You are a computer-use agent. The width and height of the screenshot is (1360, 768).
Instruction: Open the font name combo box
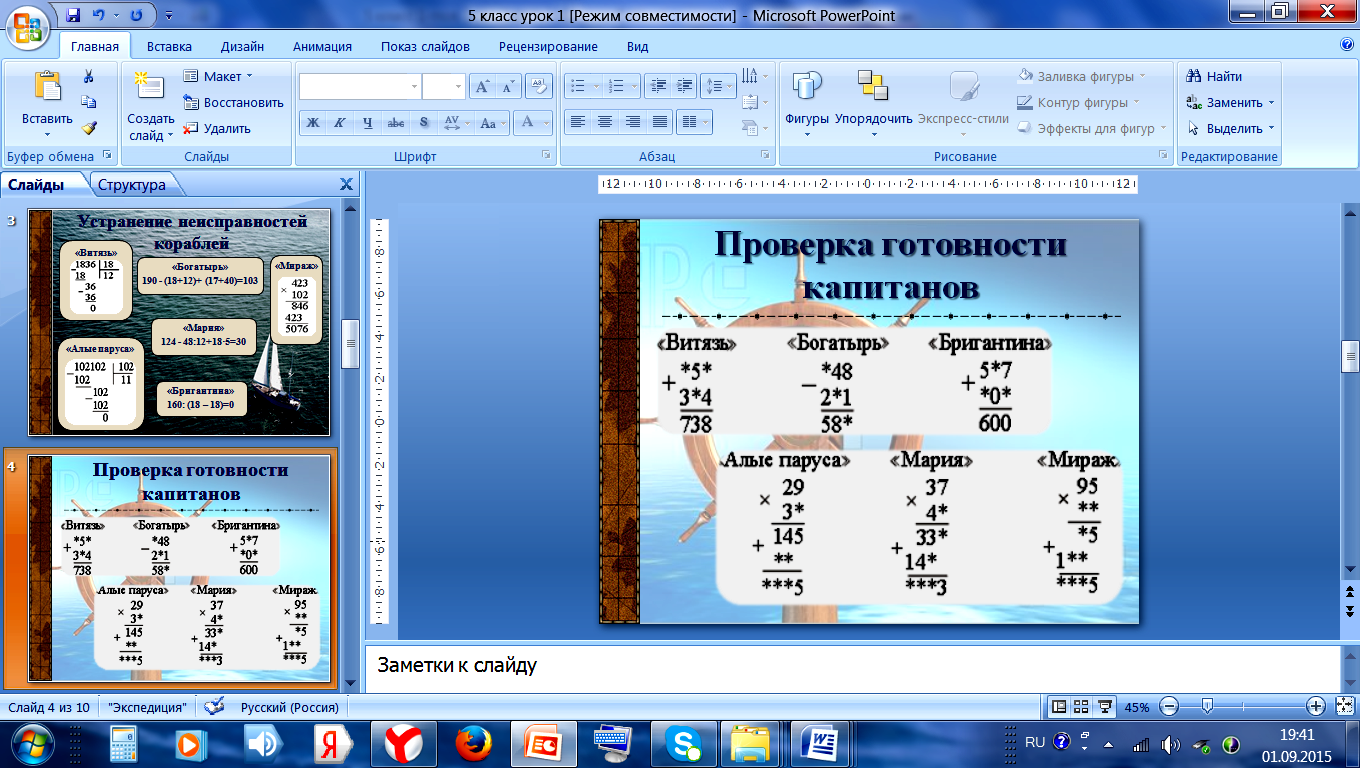tap(359, 87)
